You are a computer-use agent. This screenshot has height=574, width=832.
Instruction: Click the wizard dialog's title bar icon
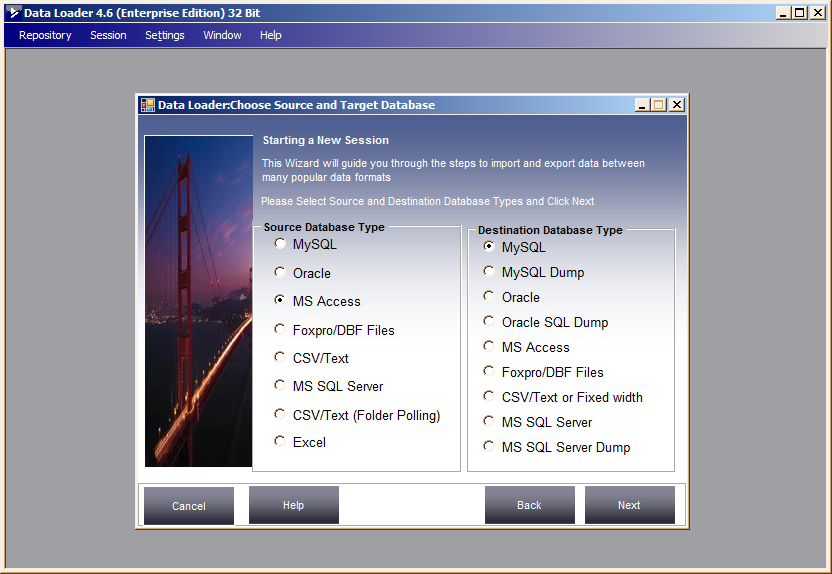[148, 105]
